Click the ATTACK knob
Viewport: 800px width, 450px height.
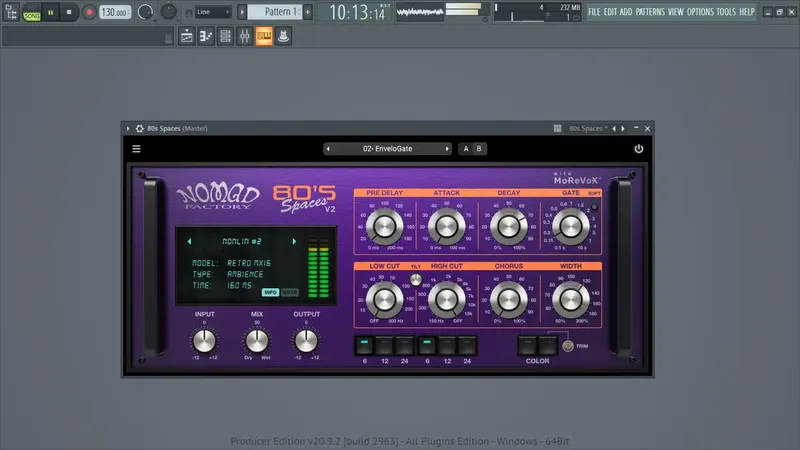446,226
